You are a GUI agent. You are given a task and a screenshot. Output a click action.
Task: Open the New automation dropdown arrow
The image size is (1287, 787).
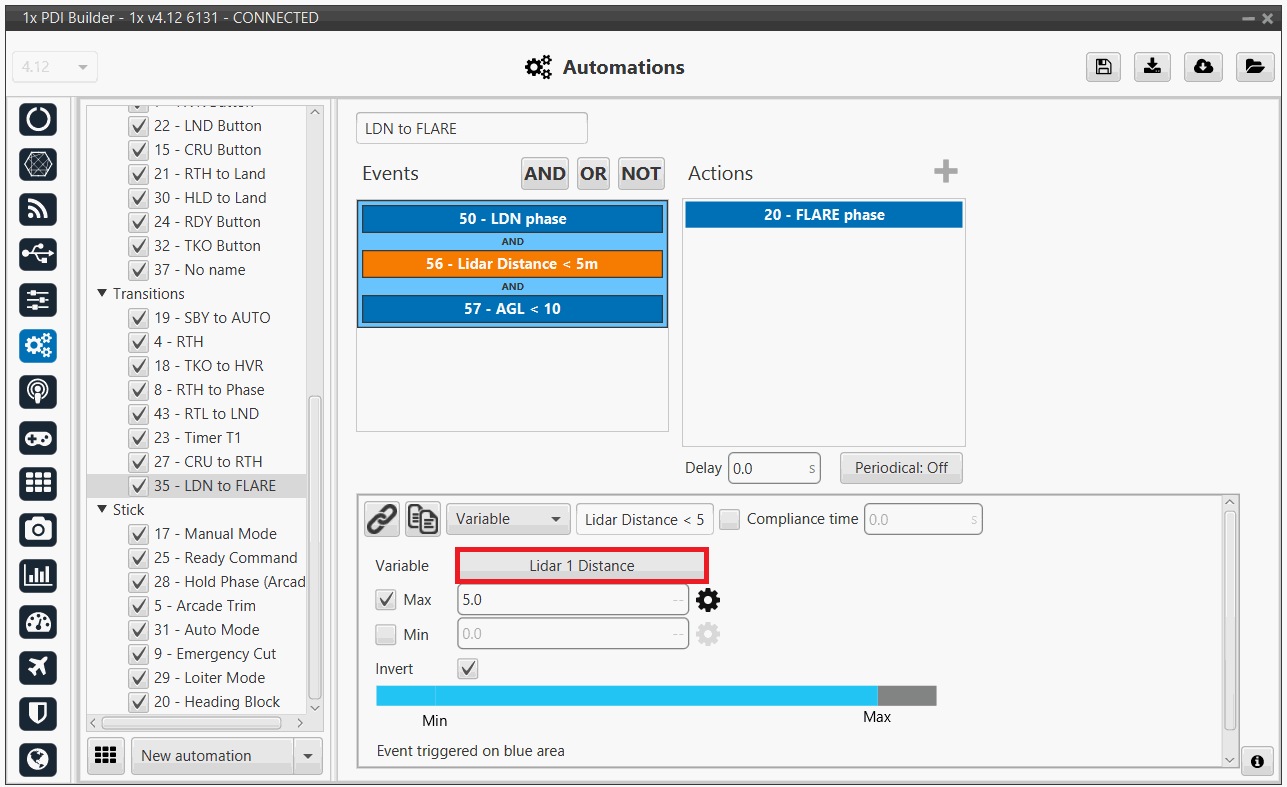coord(308,756)
